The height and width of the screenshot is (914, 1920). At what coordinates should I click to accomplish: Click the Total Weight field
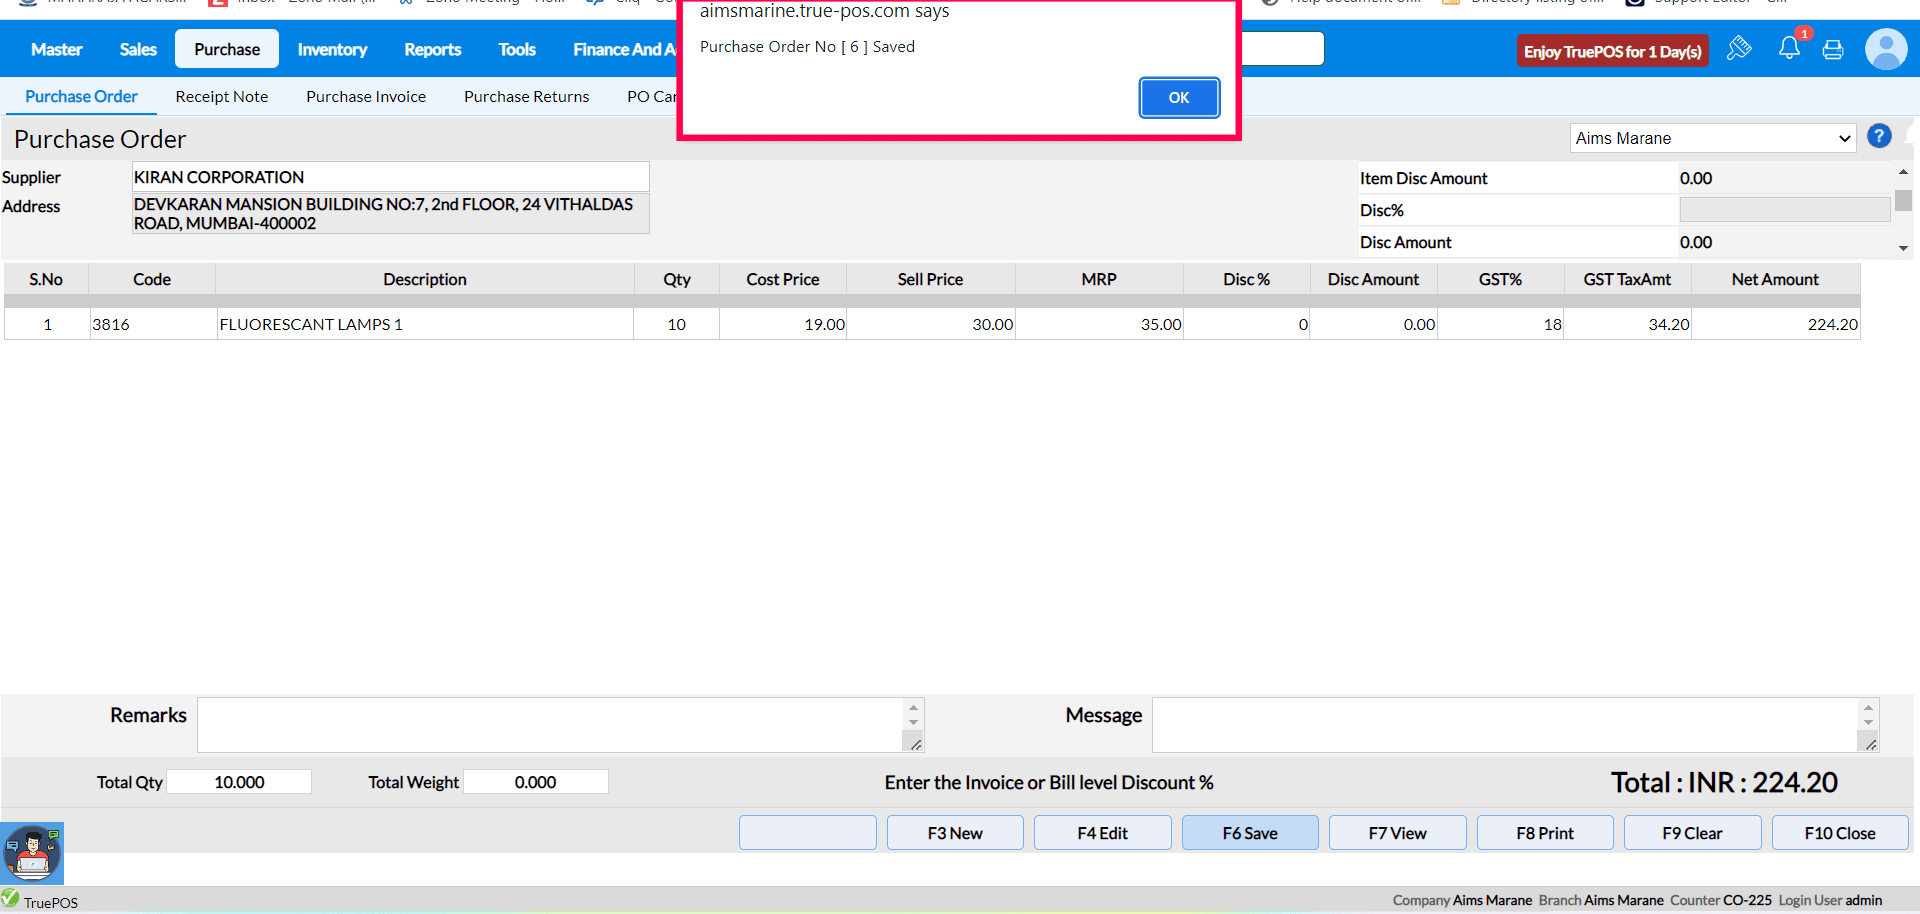point(536,782)
